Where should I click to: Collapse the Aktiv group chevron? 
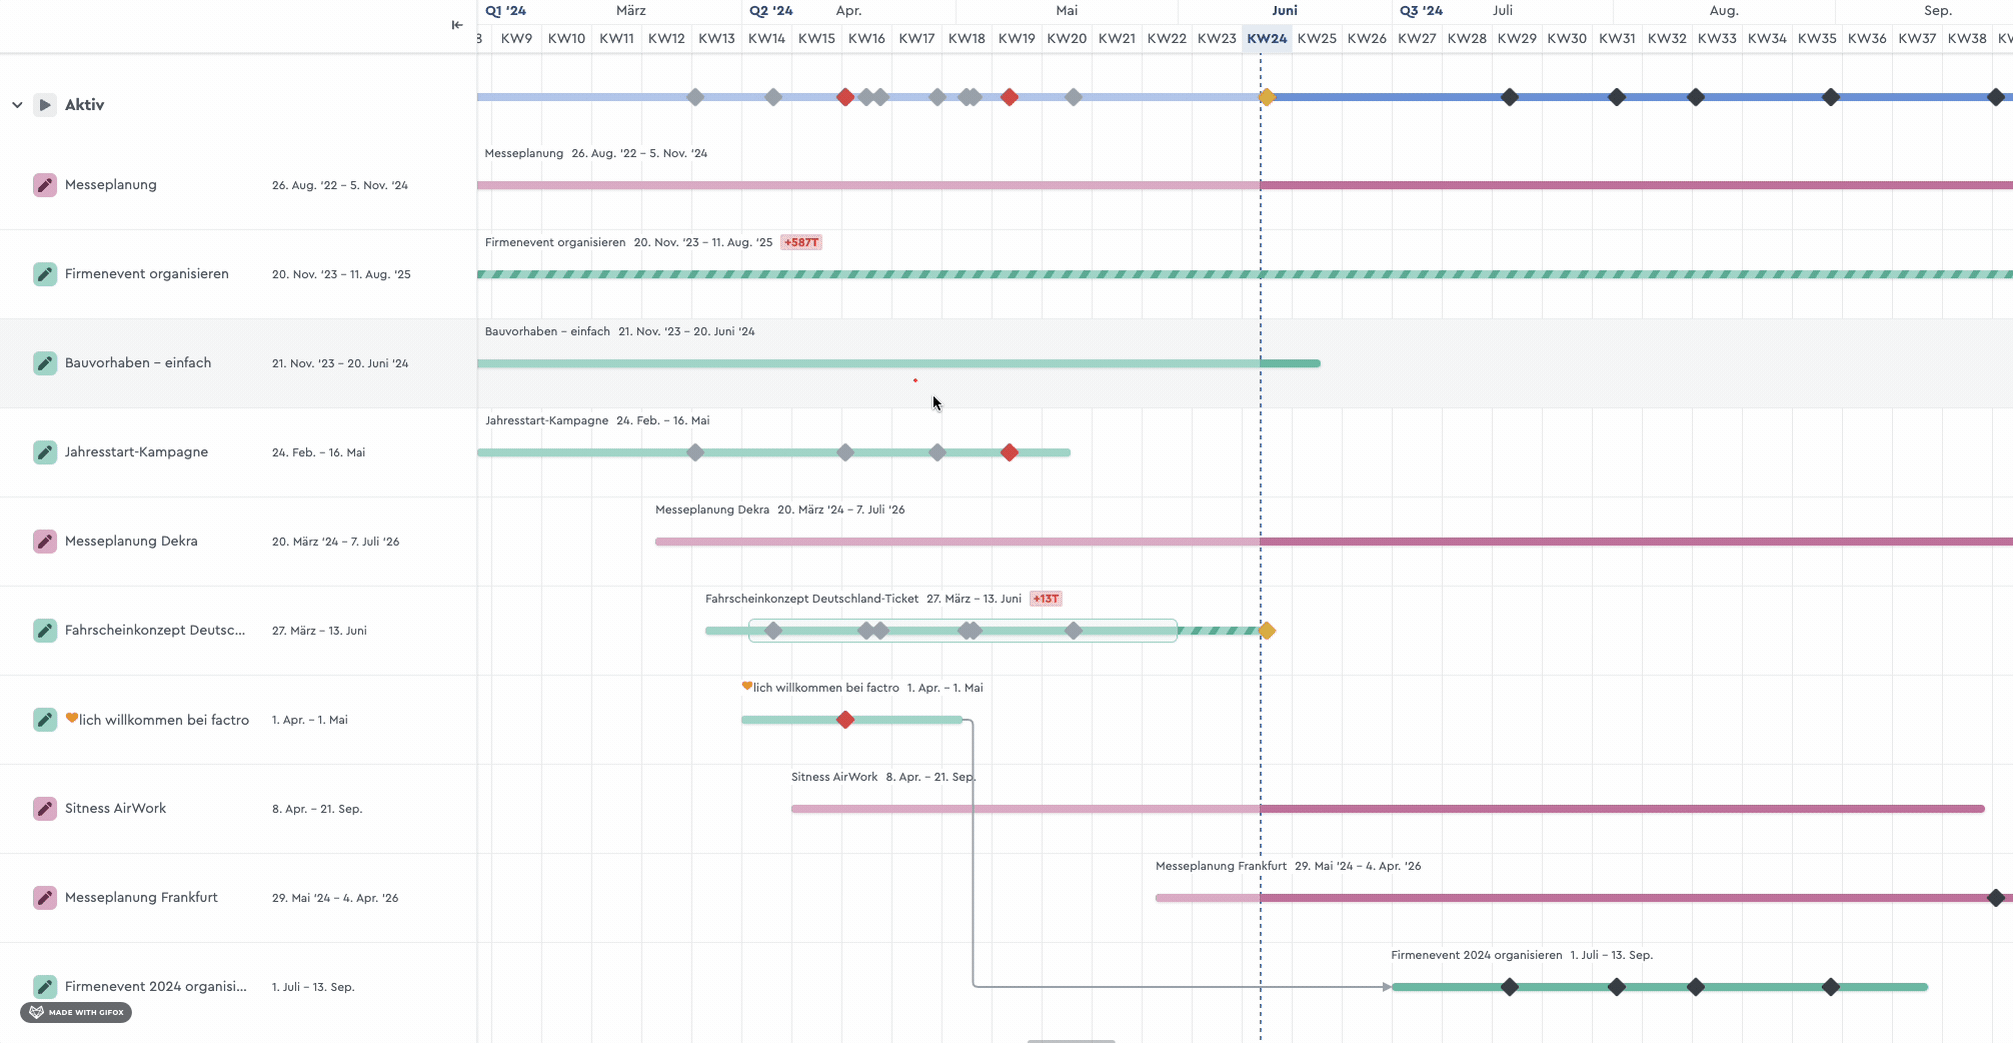[17, 105]
